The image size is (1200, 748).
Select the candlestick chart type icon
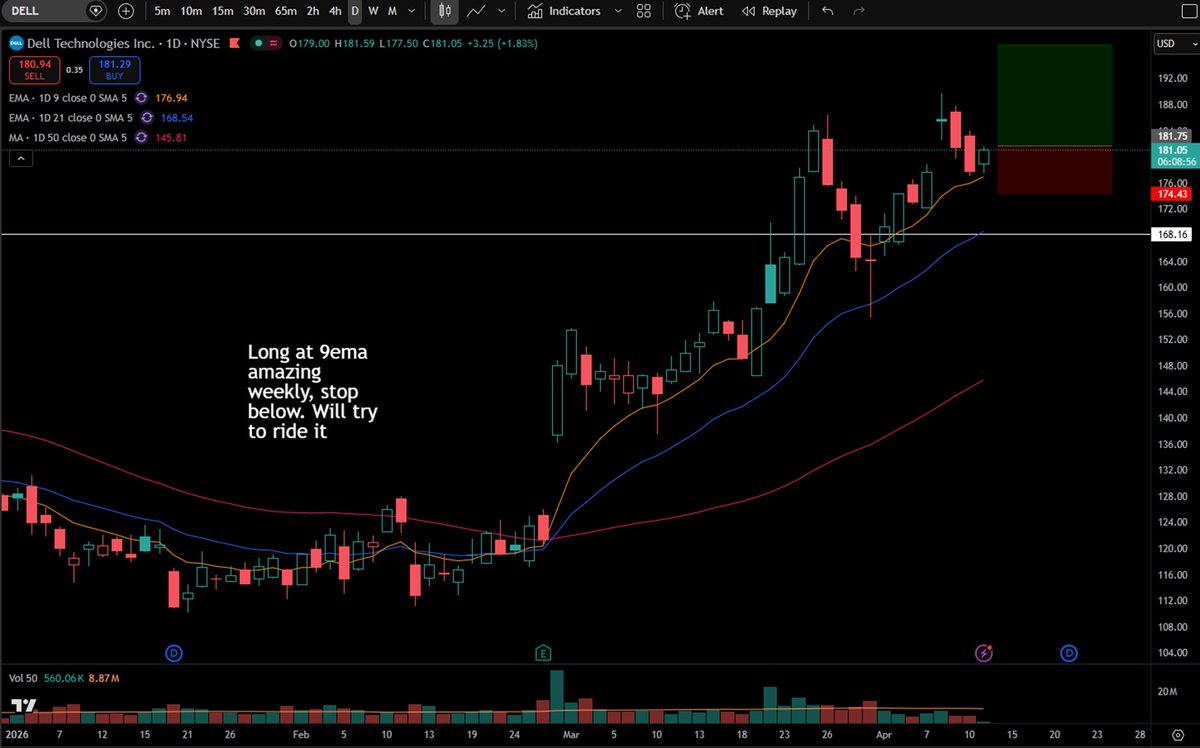click(446, 11)
